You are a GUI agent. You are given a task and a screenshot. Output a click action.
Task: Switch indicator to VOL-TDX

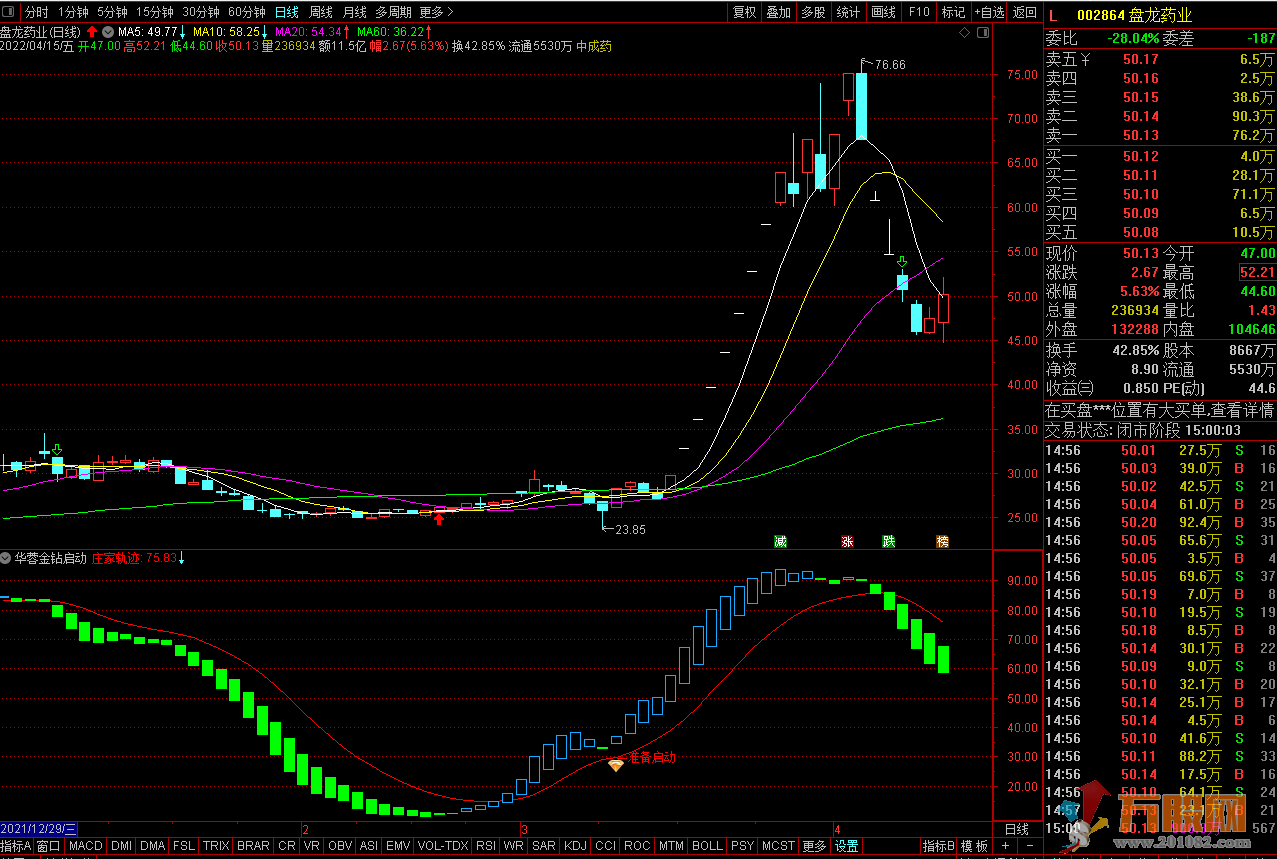pyautogui.click(x=443, y=846)
